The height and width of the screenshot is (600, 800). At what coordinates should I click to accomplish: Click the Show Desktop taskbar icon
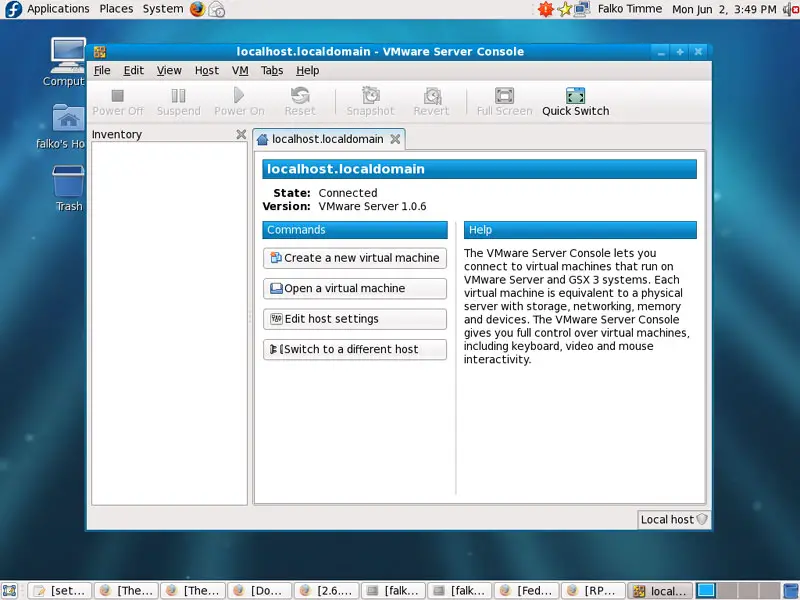pyautogui.click(x=10, y=590)
